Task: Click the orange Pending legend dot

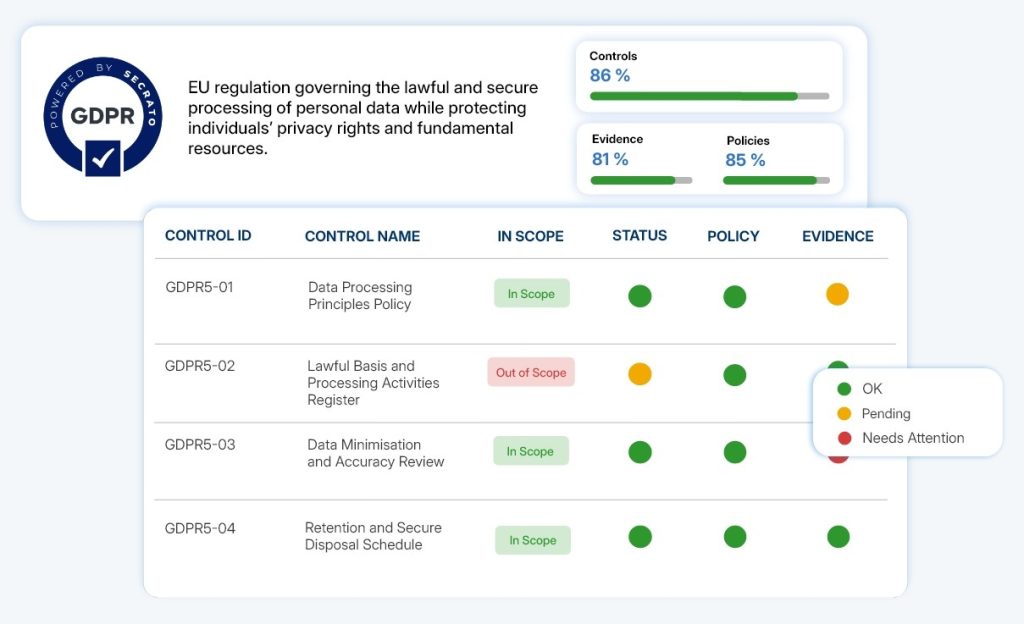Action: coord(844,413)
